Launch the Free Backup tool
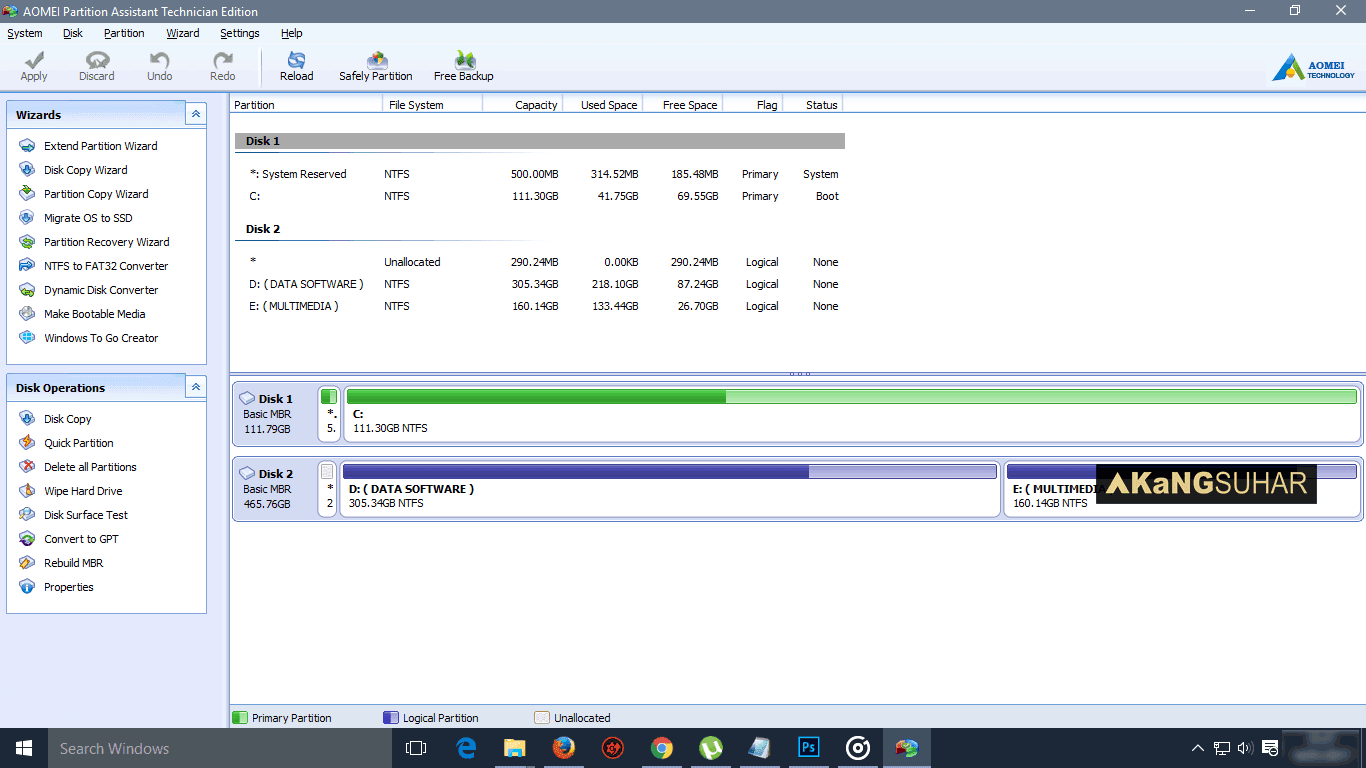1366x768 pixels. tap(464, 67)
